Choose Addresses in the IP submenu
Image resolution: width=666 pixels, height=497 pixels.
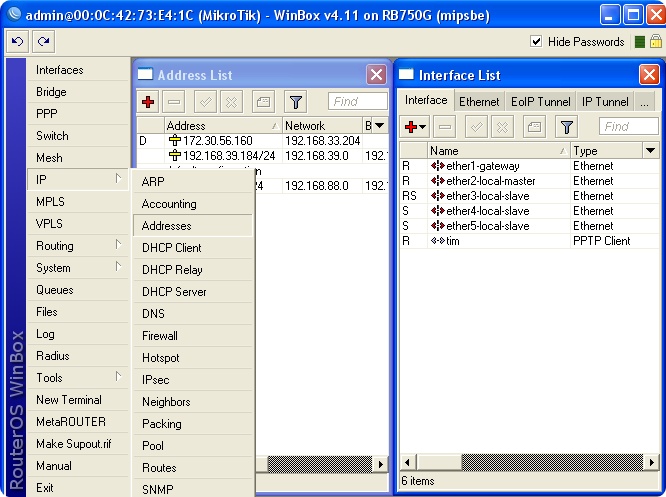click(193, 226)
